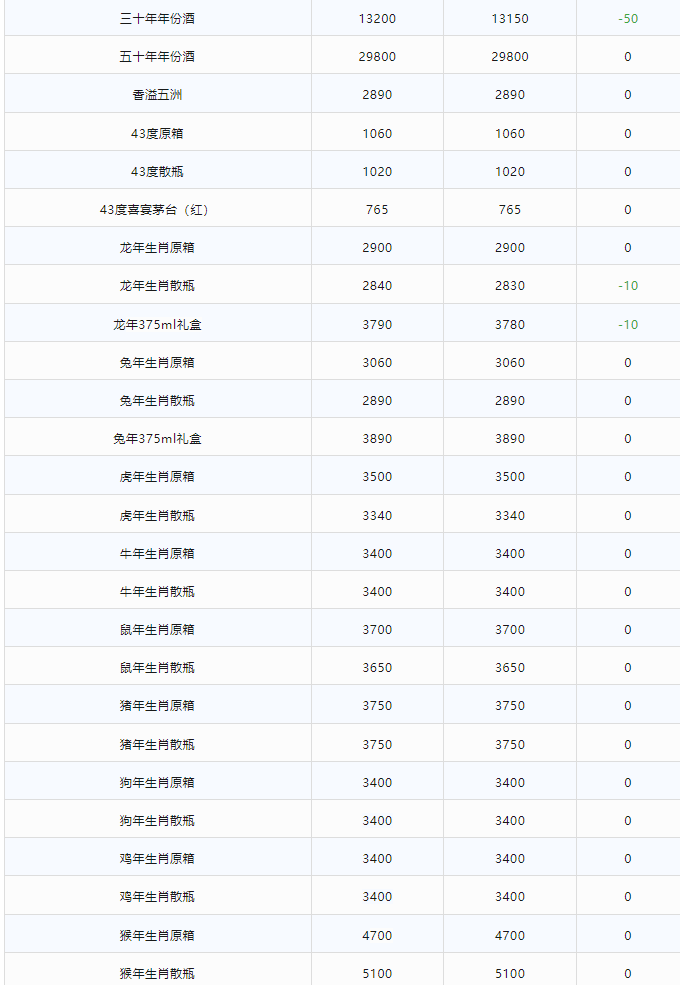Select the 猴年生肖原箱 row name
Screen dimensions: 680x985
pyautogui.click(x=157, y=935)
